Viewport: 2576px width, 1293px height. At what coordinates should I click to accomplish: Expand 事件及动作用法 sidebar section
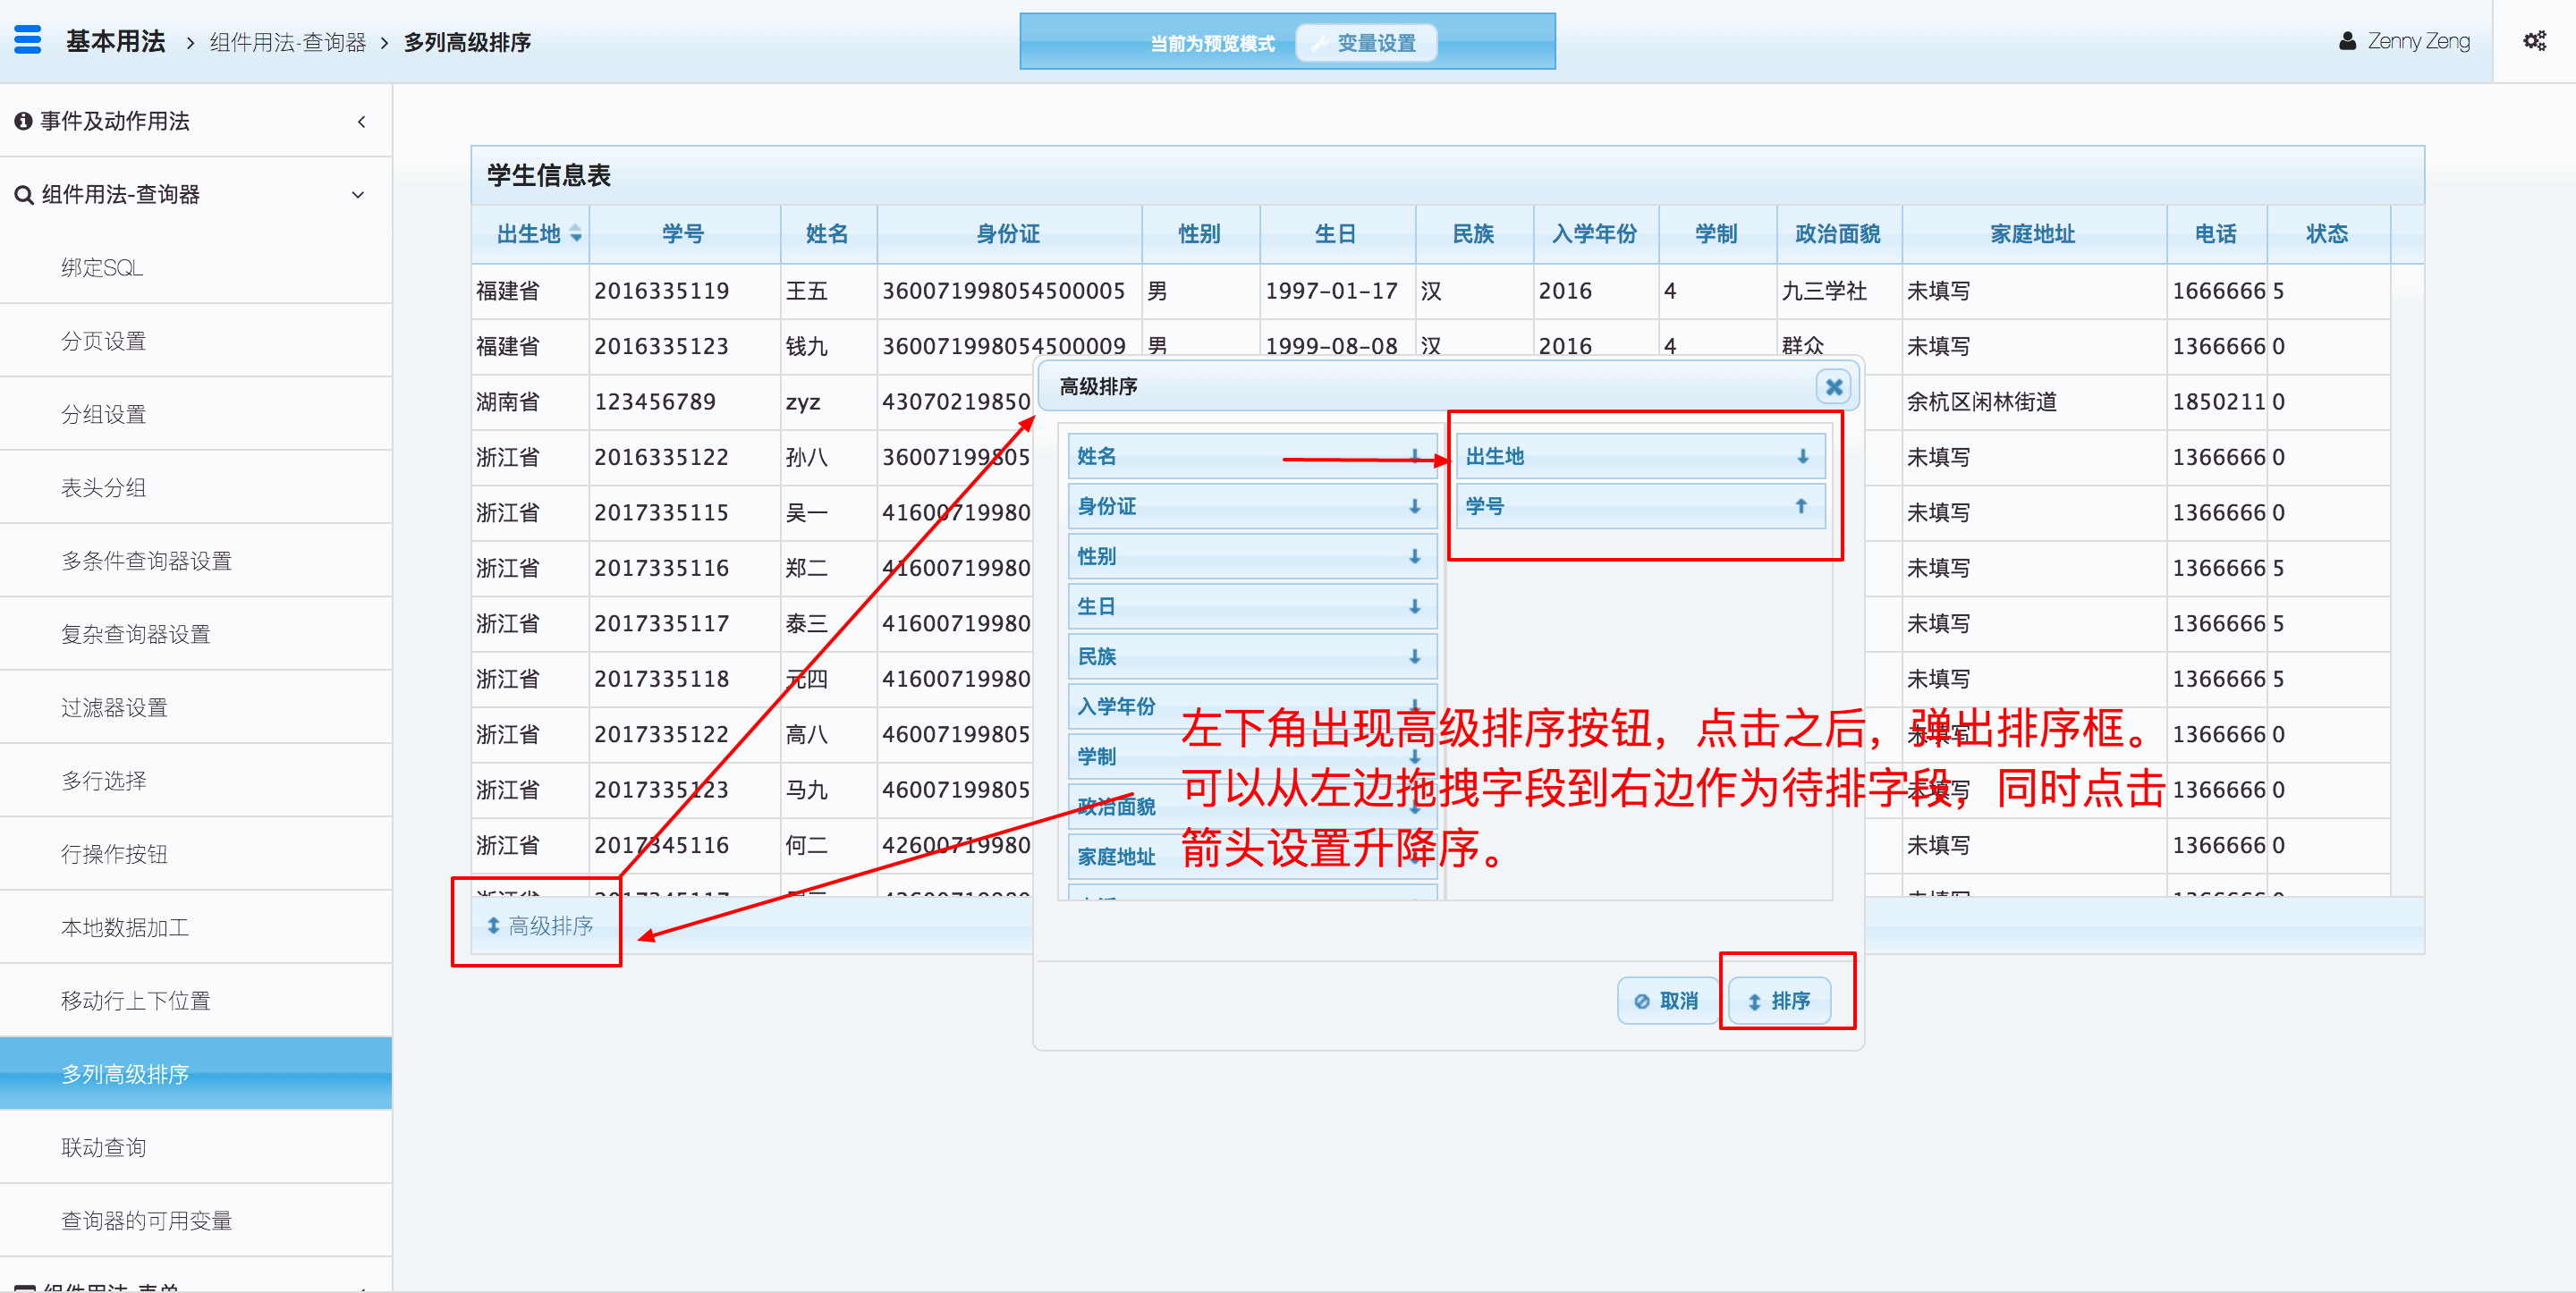pos(361,121)
